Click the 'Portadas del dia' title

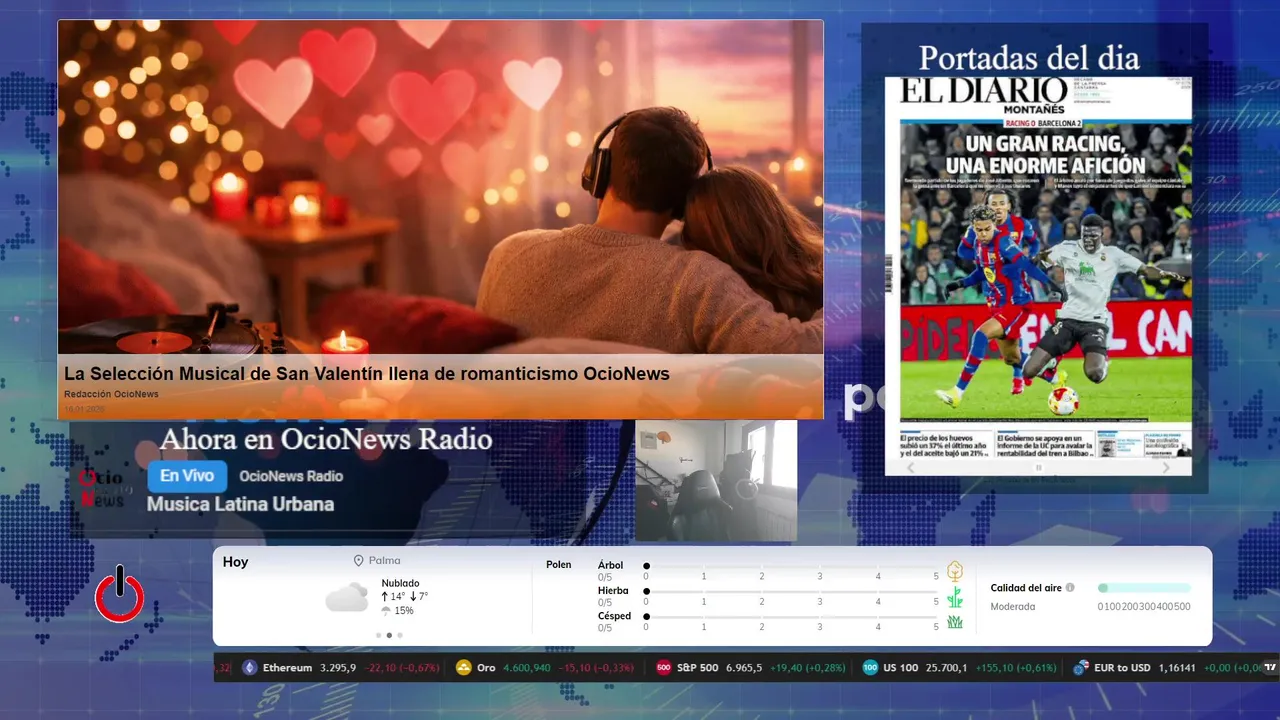pyautogui.click(x=1029, y=57)
